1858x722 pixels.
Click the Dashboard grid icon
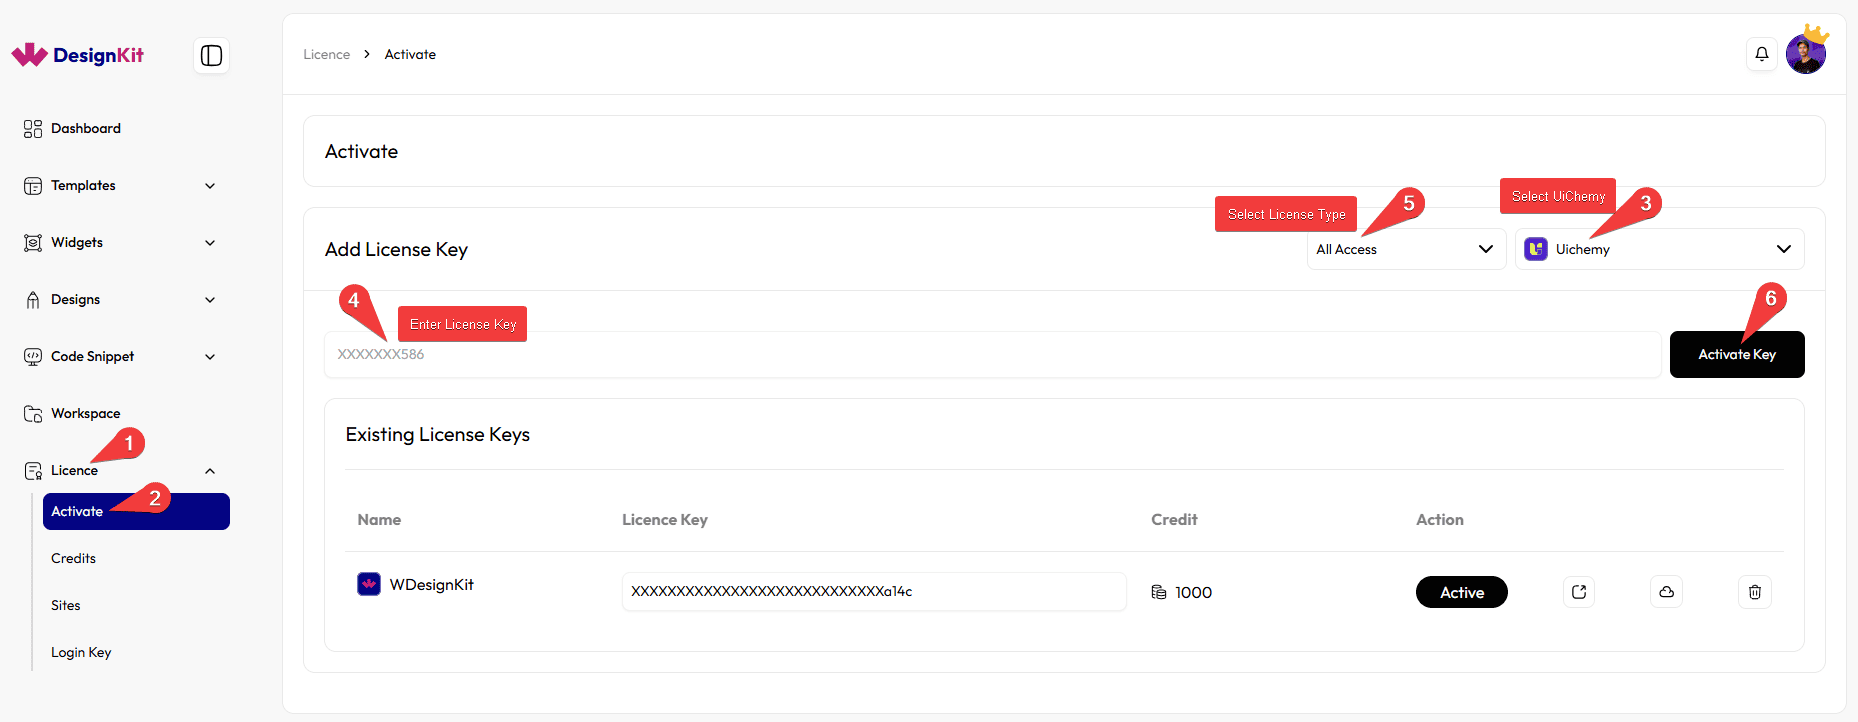pos(33,129)
